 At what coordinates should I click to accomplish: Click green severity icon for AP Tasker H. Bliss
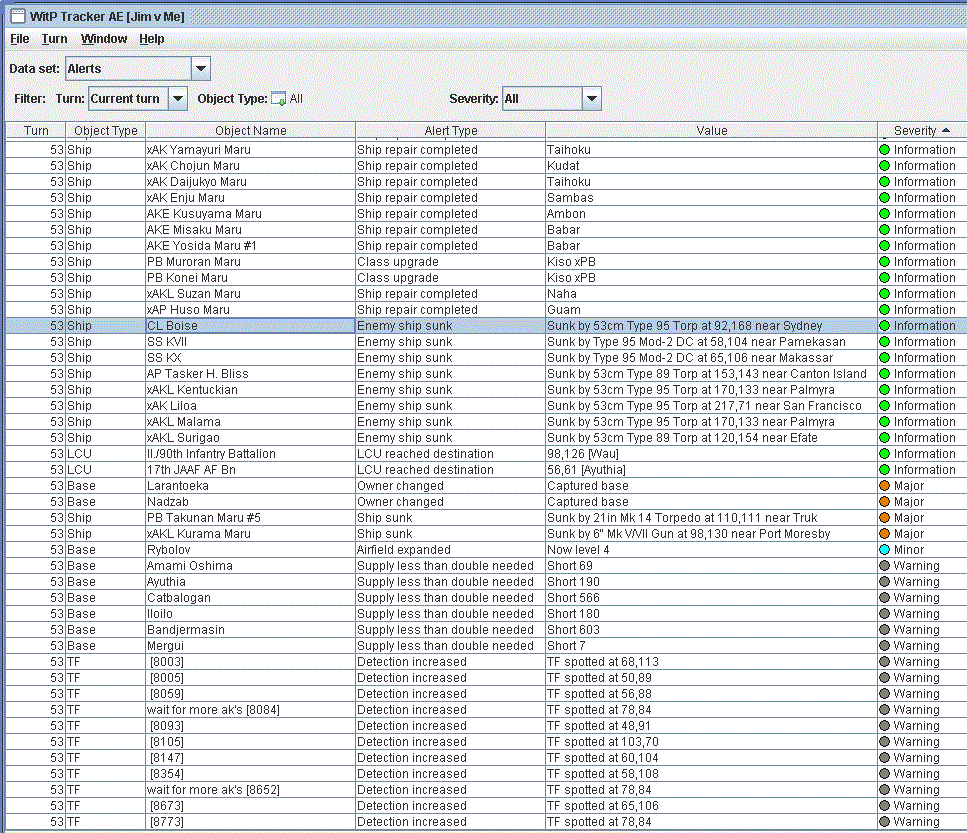(x=885, y=374)
